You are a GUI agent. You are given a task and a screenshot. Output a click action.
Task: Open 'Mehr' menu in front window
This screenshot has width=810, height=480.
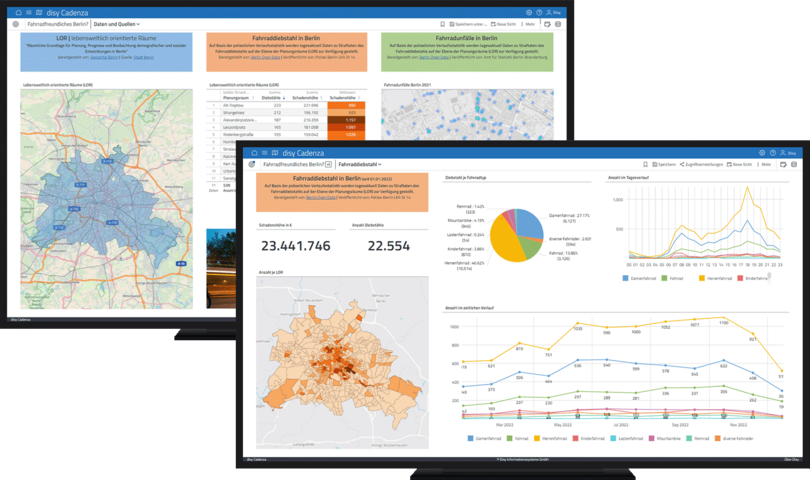coord(764,164)
